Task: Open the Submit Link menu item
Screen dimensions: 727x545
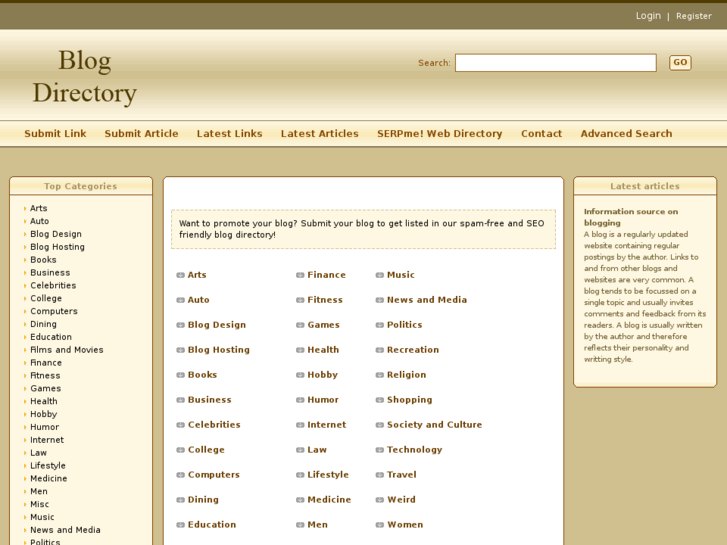Action: 55,134
